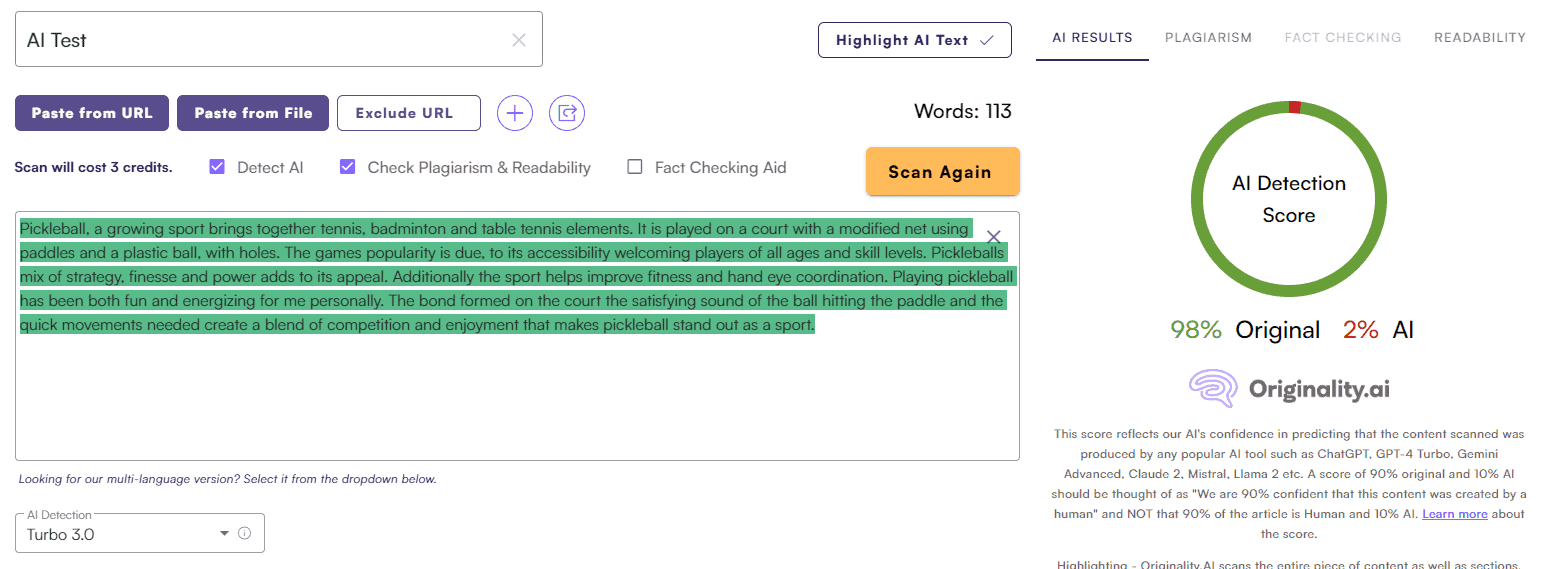This screenshot has width=1547, height=569.
Task: Click the share/export scan icon
Action: [x=567, y=113]
